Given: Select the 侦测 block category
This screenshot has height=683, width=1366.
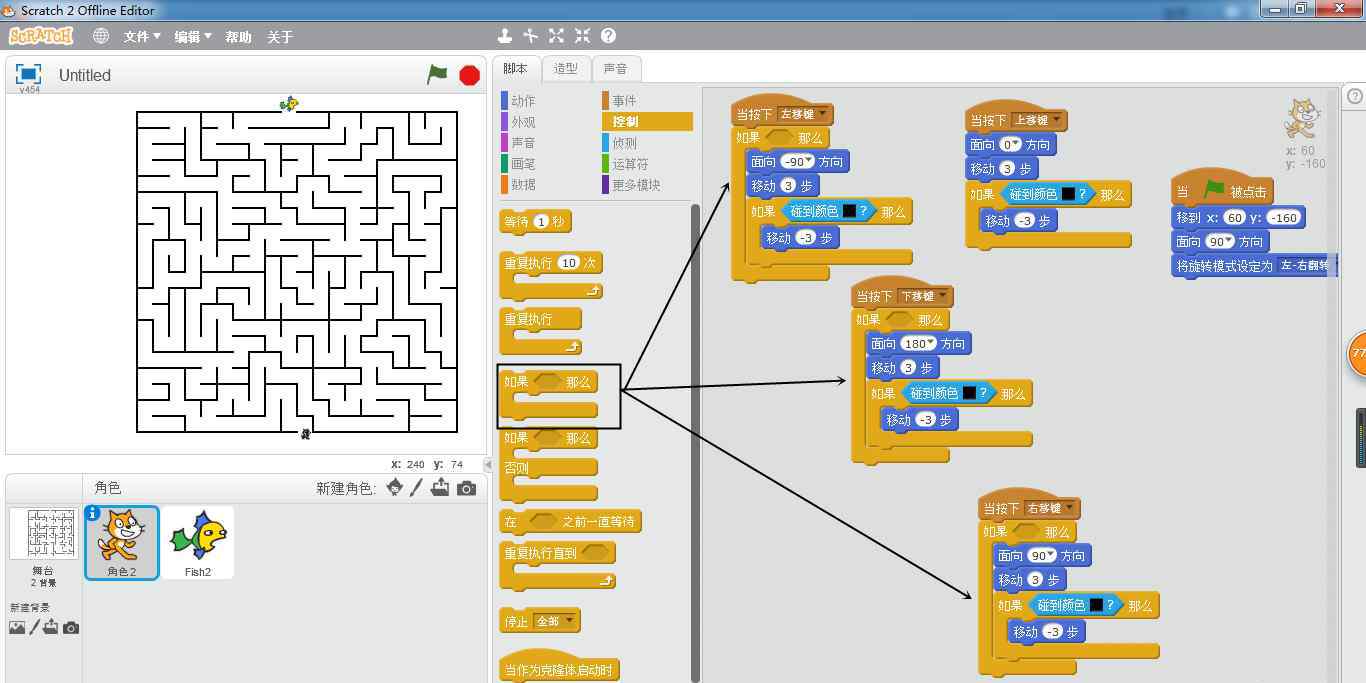Looking at the screenshot, I should click(624, 143).
